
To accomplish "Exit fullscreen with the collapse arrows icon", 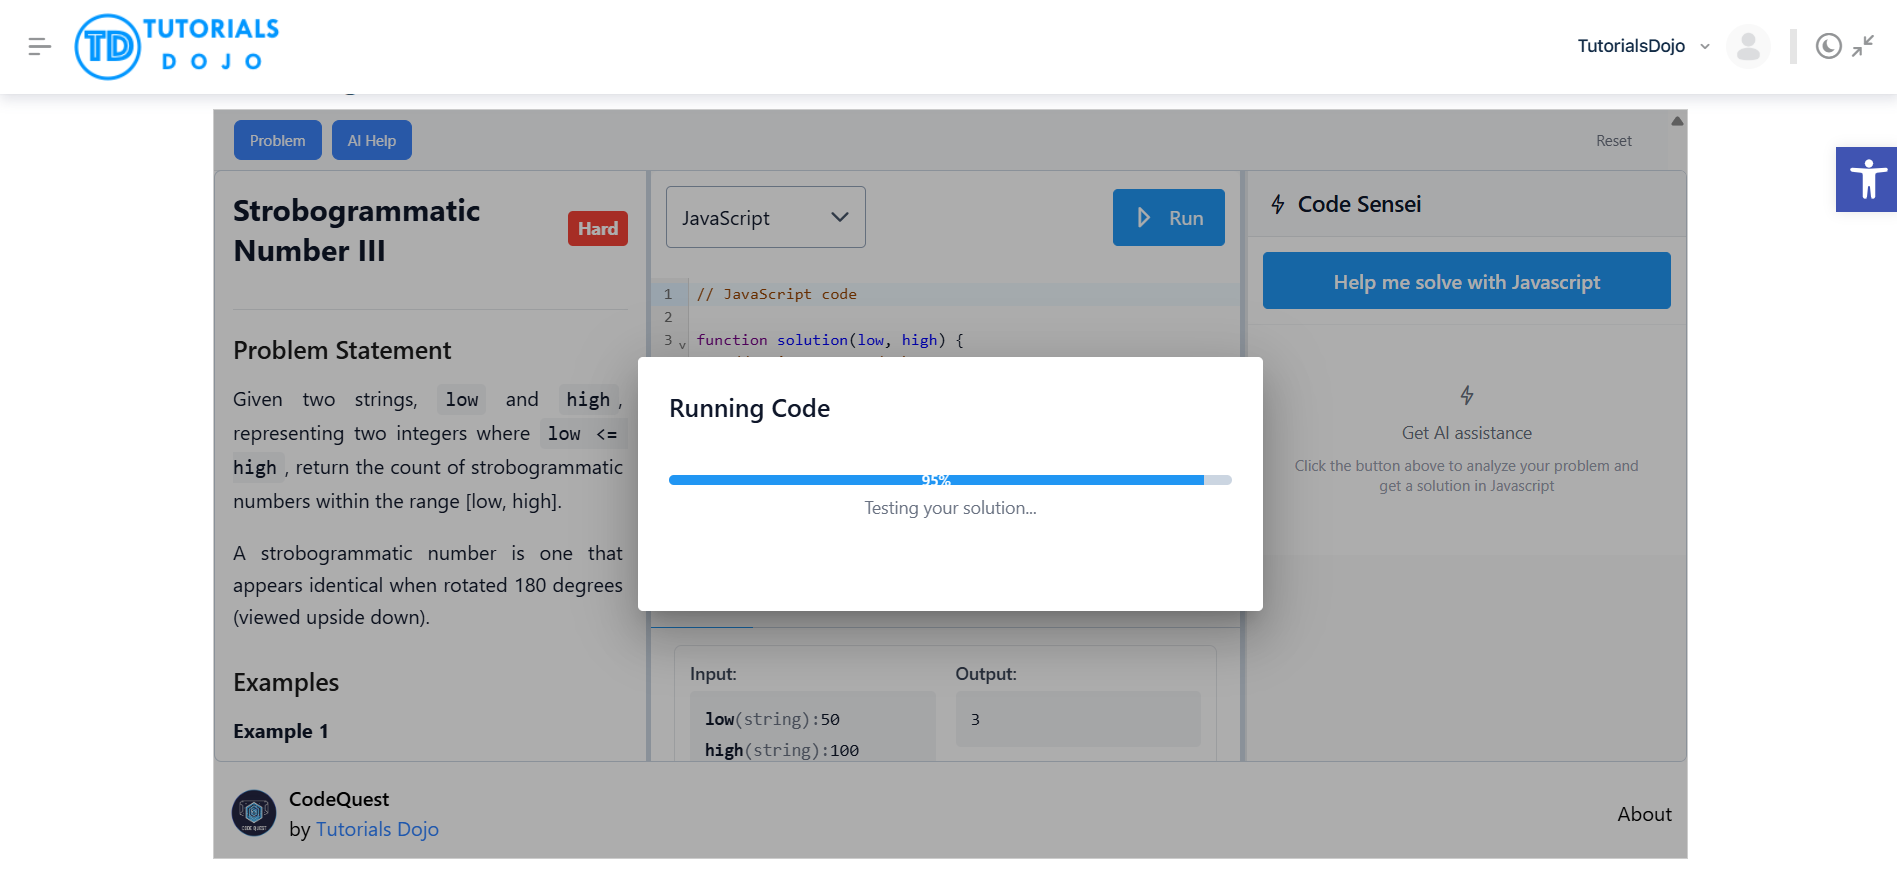I will pyautogui.click(x=1863, y=46).
